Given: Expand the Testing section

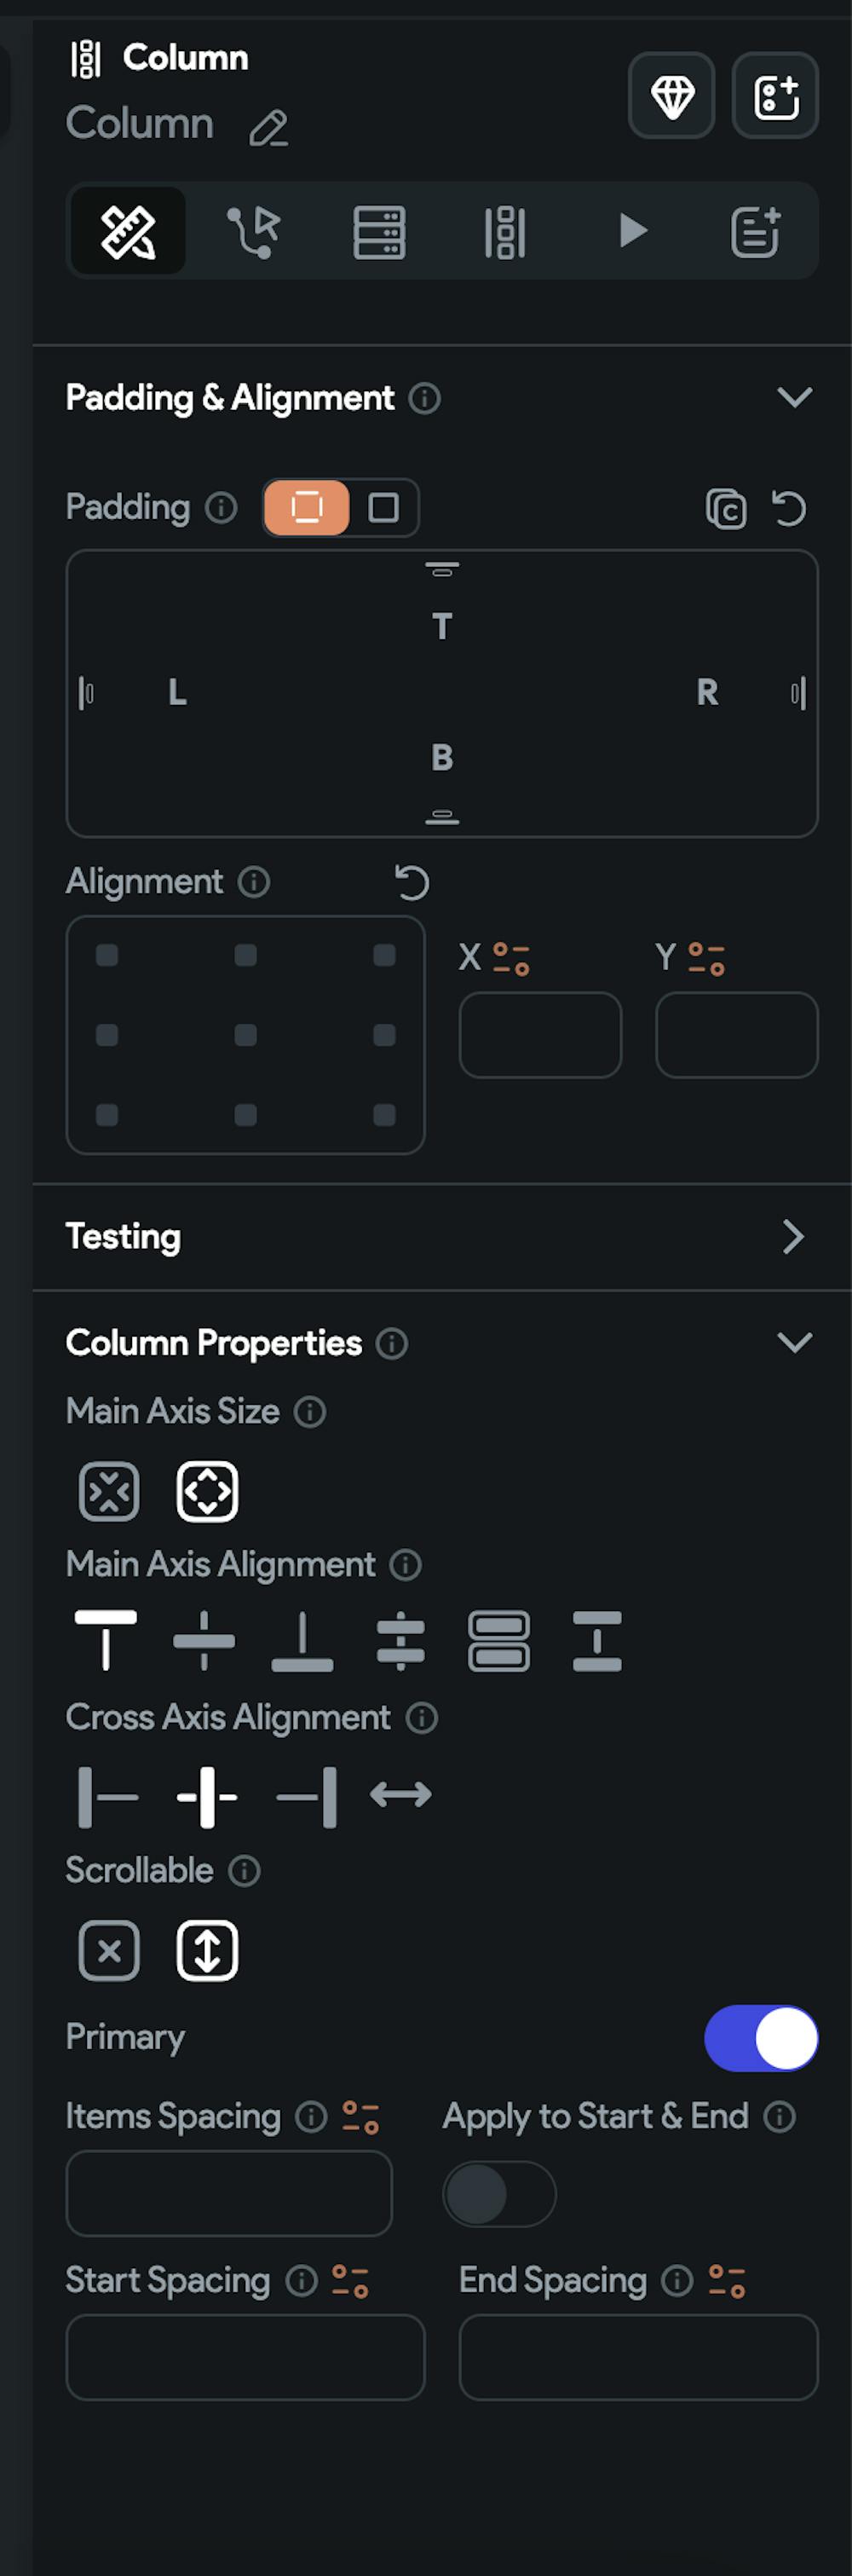Looking at the screenshot, I should pyautogui.click(x=794, y=1237).
